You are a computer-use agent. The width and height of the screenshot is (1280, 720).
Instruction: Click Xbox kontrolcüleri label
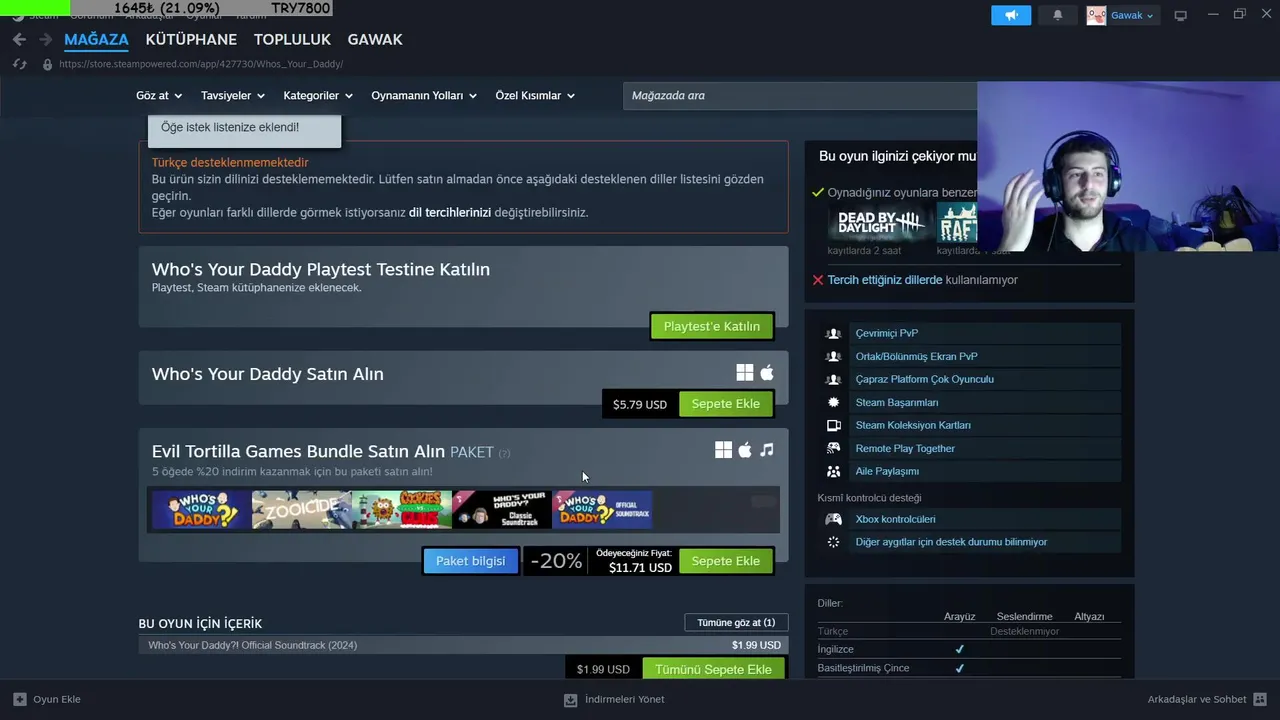896,519
